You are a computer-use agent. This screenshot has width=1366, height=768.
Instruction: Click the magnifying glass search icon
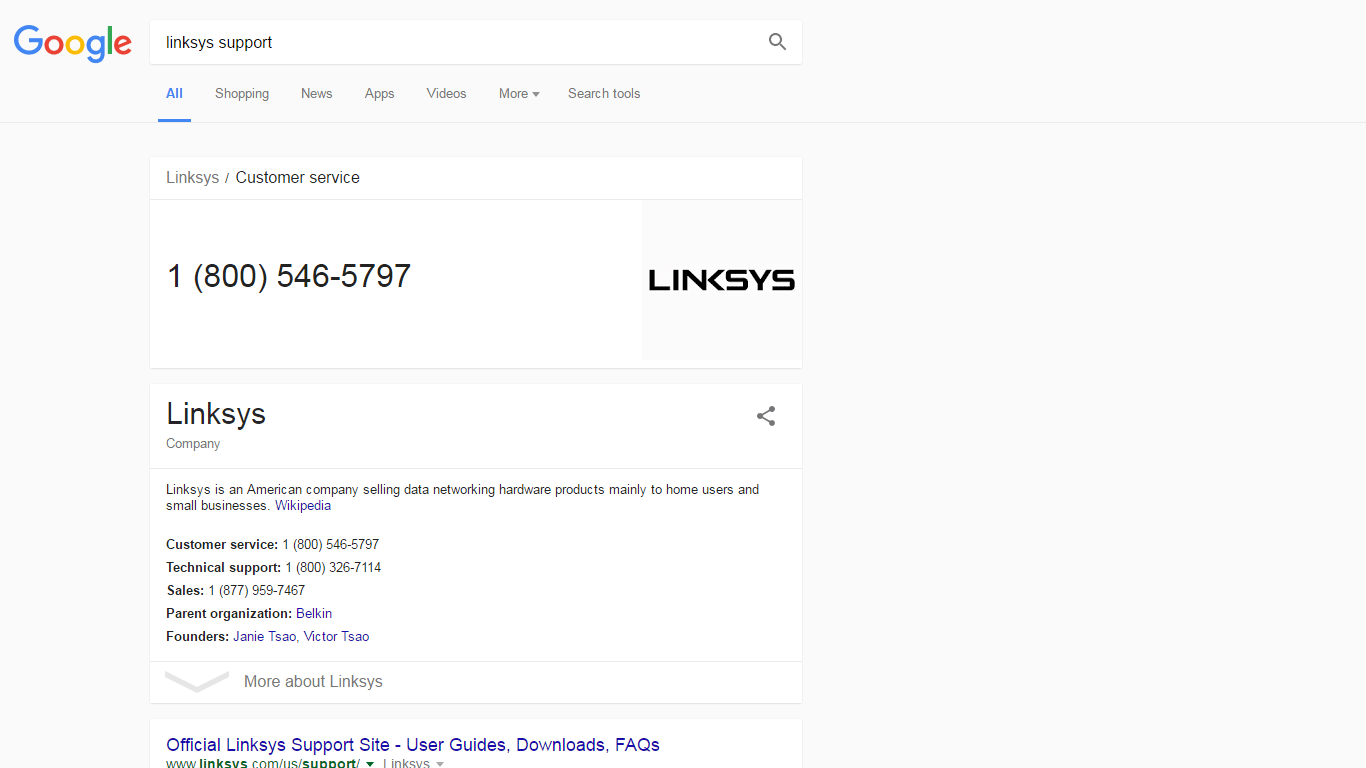coord(777,42)
